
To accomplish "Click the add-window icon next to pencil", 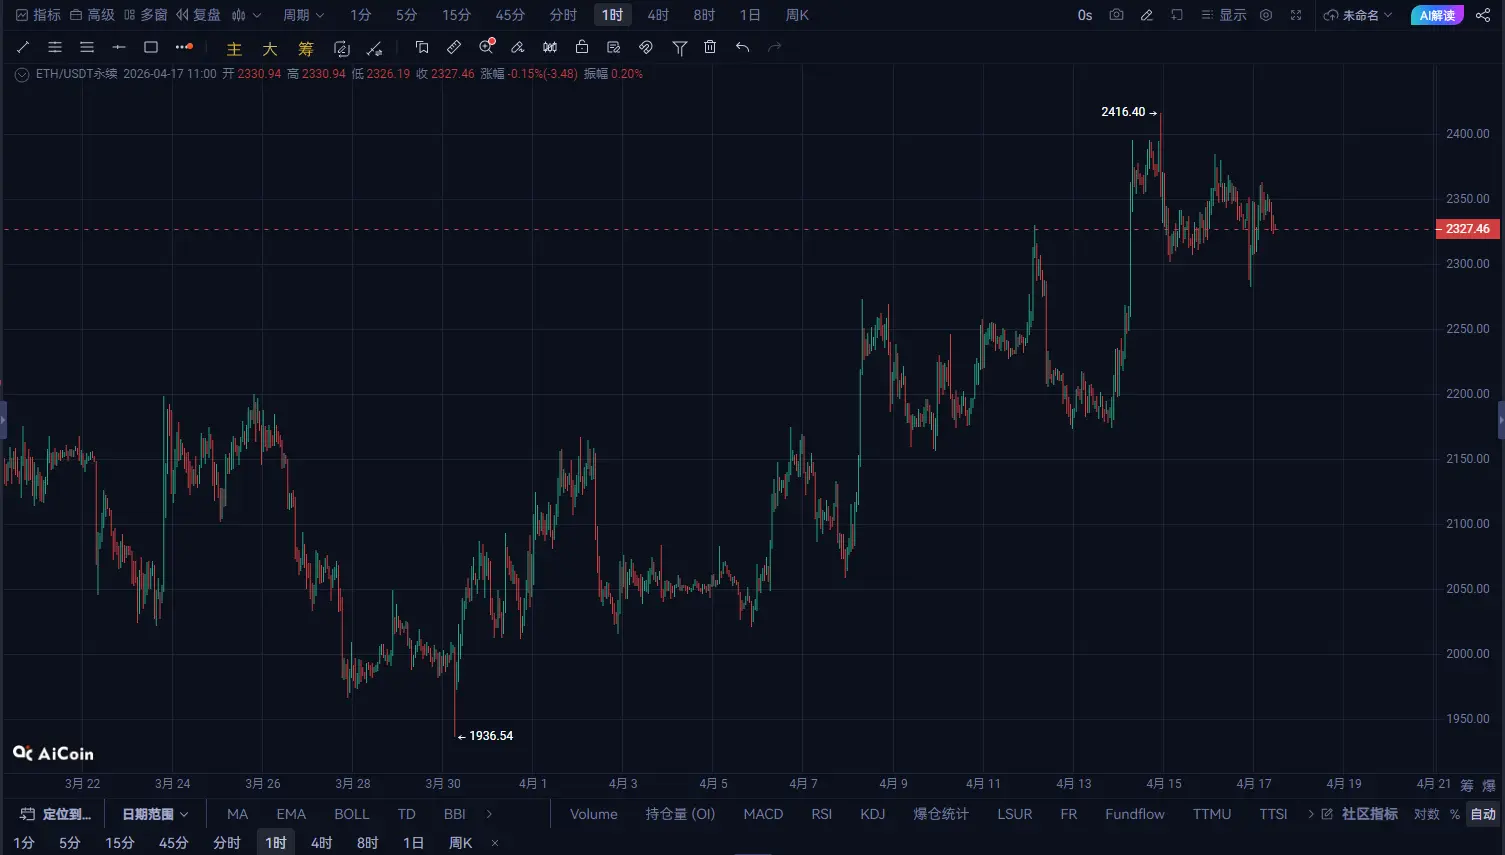I will [1177, 15].
